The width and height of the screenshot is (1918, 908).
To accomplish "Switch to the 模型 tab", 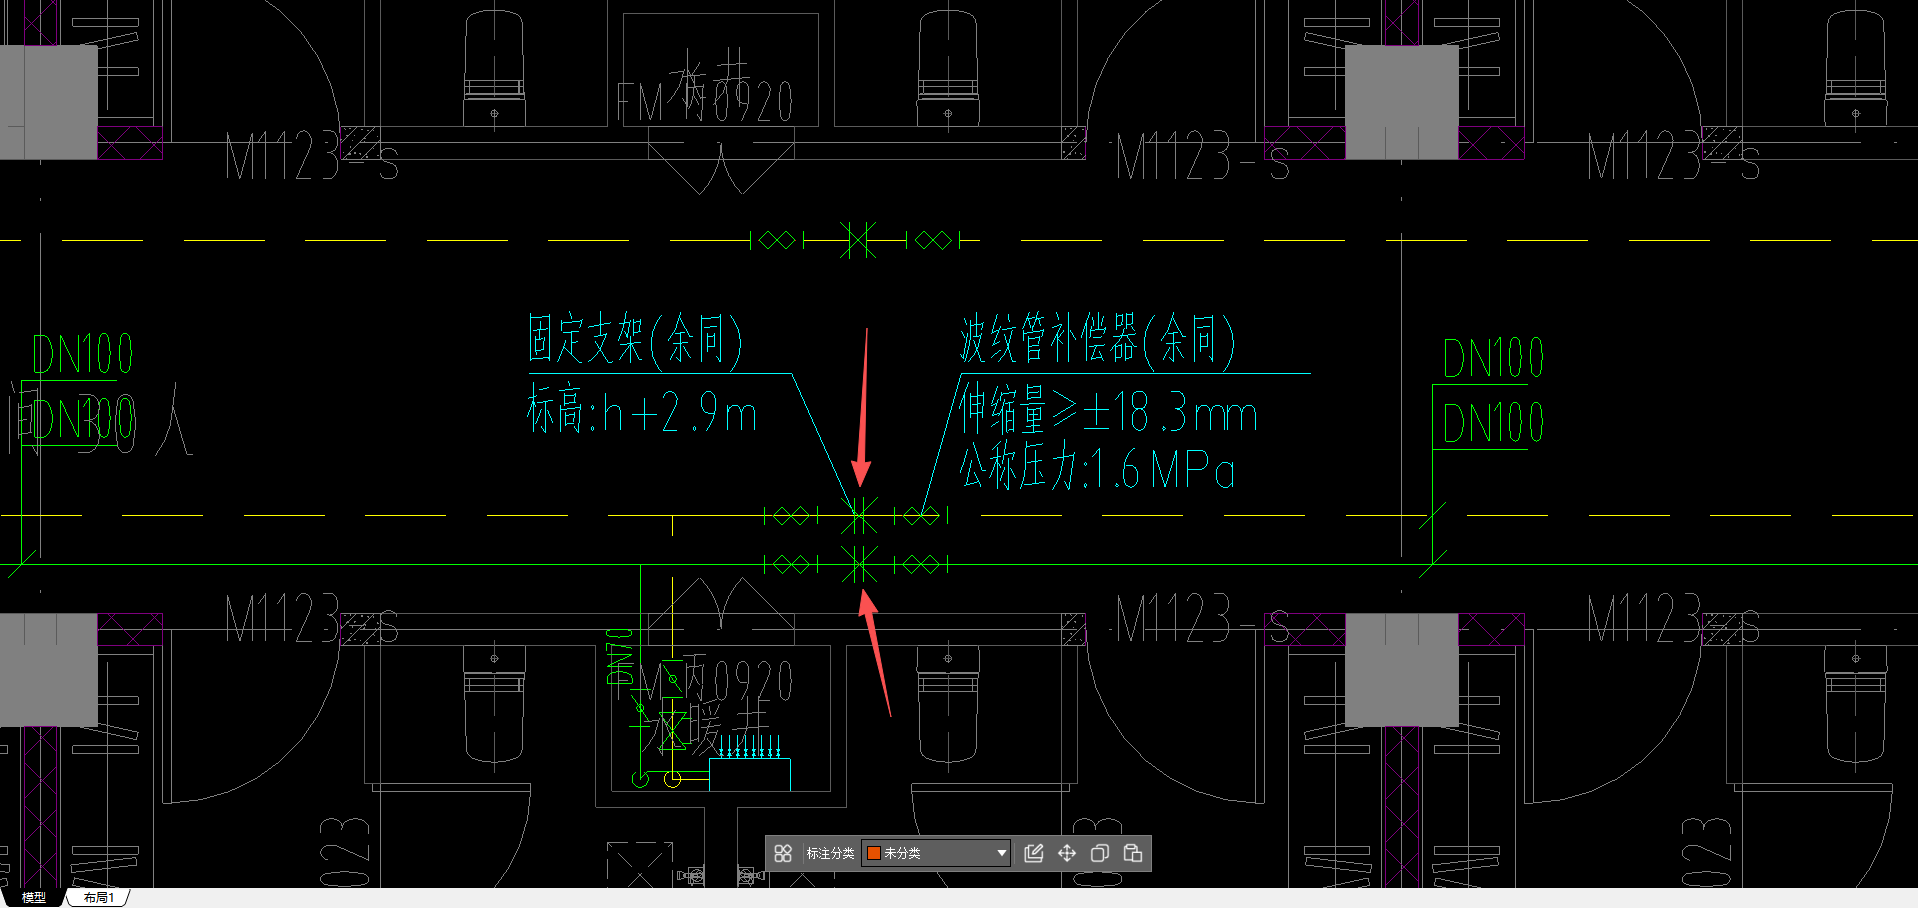I will point(34,898).
